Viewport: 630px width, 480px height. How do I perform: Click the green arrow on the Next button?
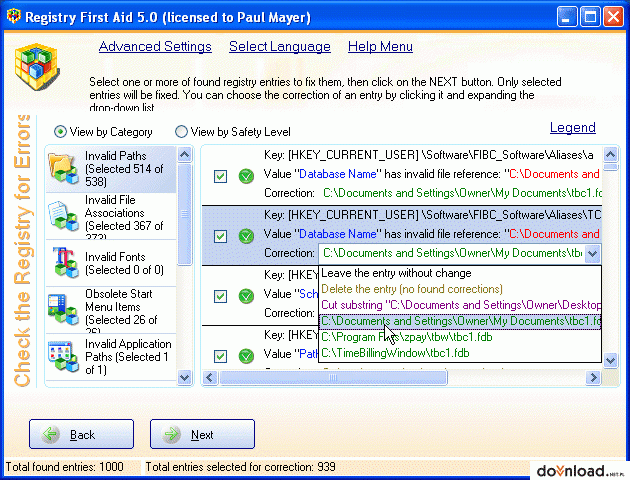172,434
